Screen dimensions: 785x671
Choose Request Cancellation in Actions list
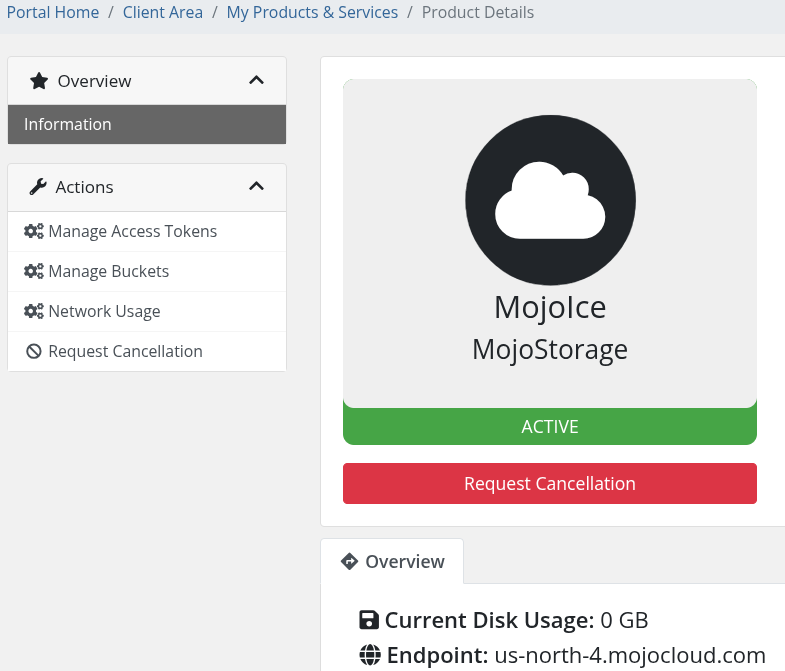coord(147,352)
